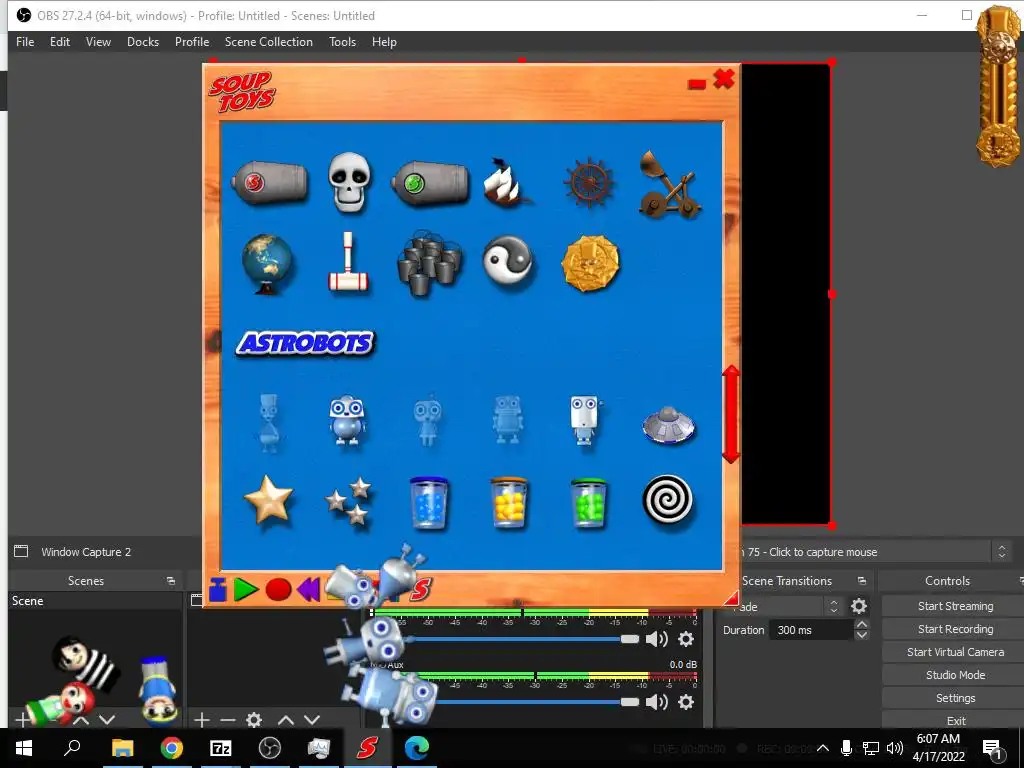1024x768 pixels.
Task: Pop out the Scene Transitions dock
Action: click(861, 581)
